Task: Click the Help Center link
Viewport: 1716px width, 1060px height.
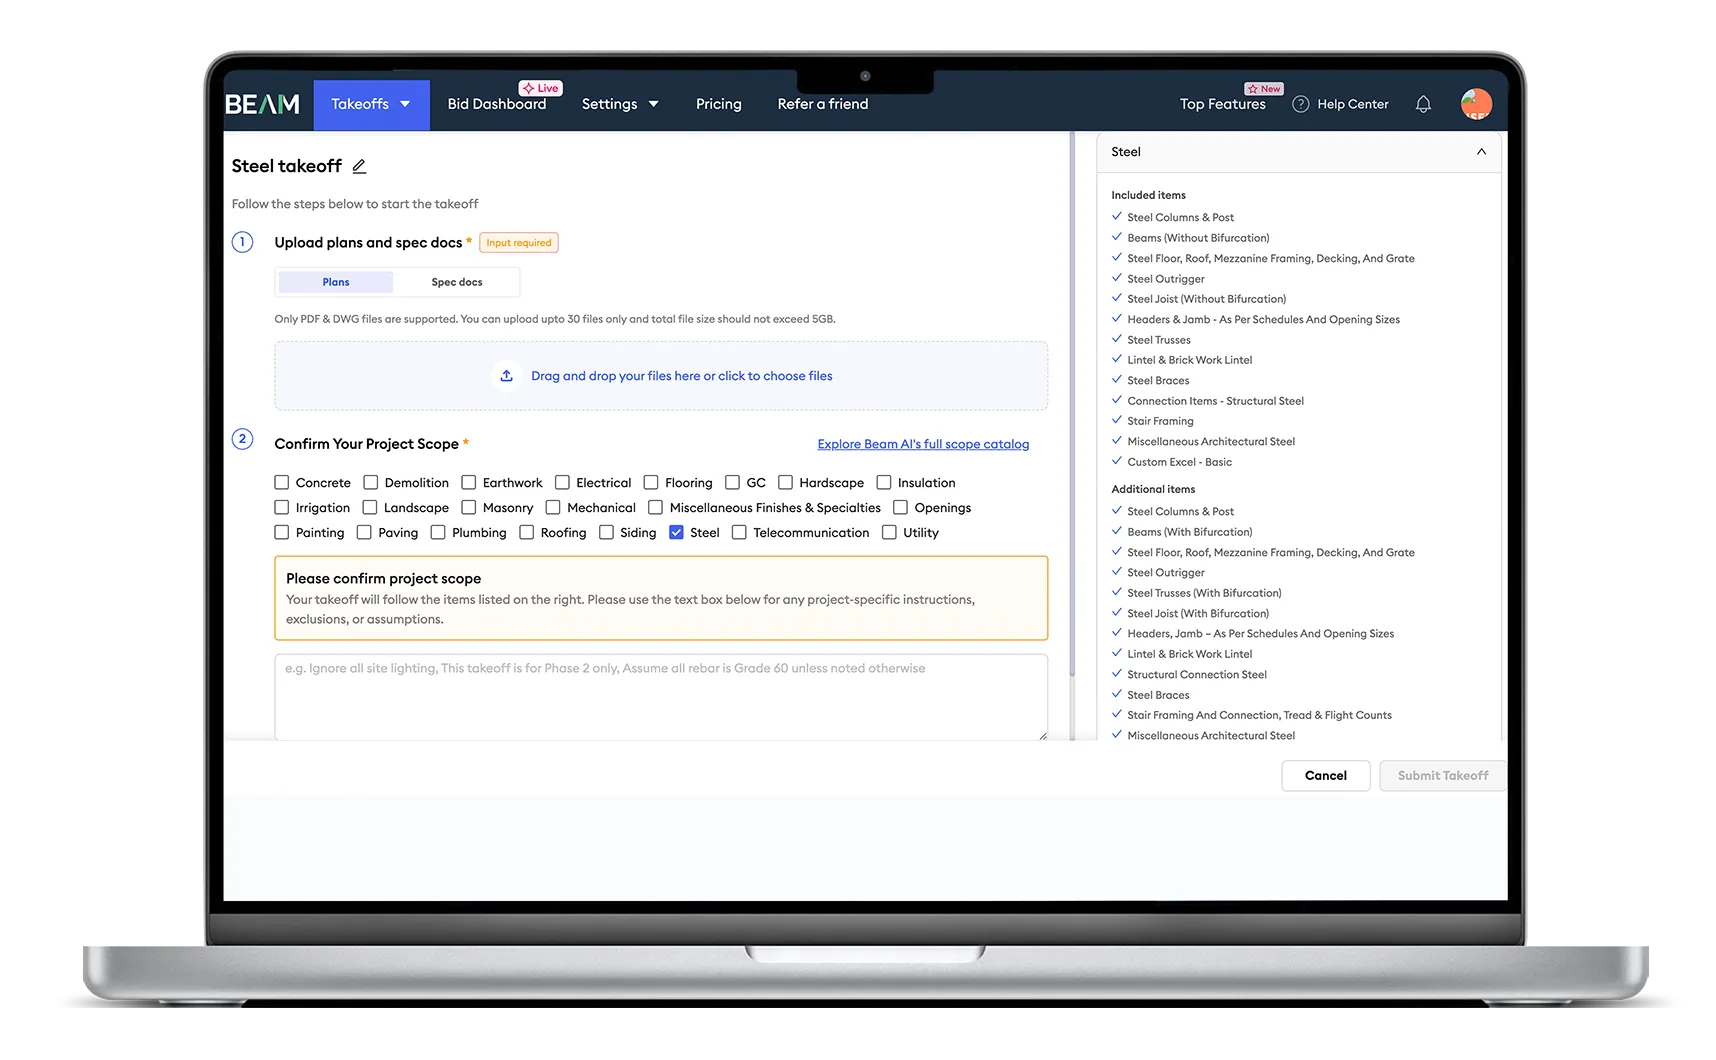Action: [1353, 104]
